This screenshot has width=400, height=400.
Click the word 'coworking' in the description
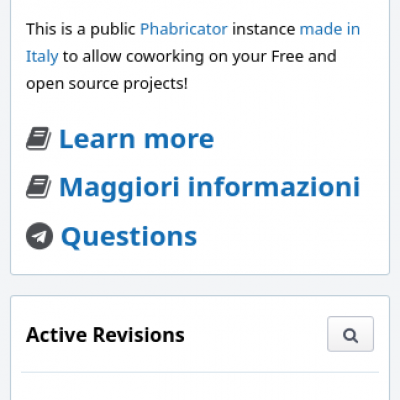[165, 57]
